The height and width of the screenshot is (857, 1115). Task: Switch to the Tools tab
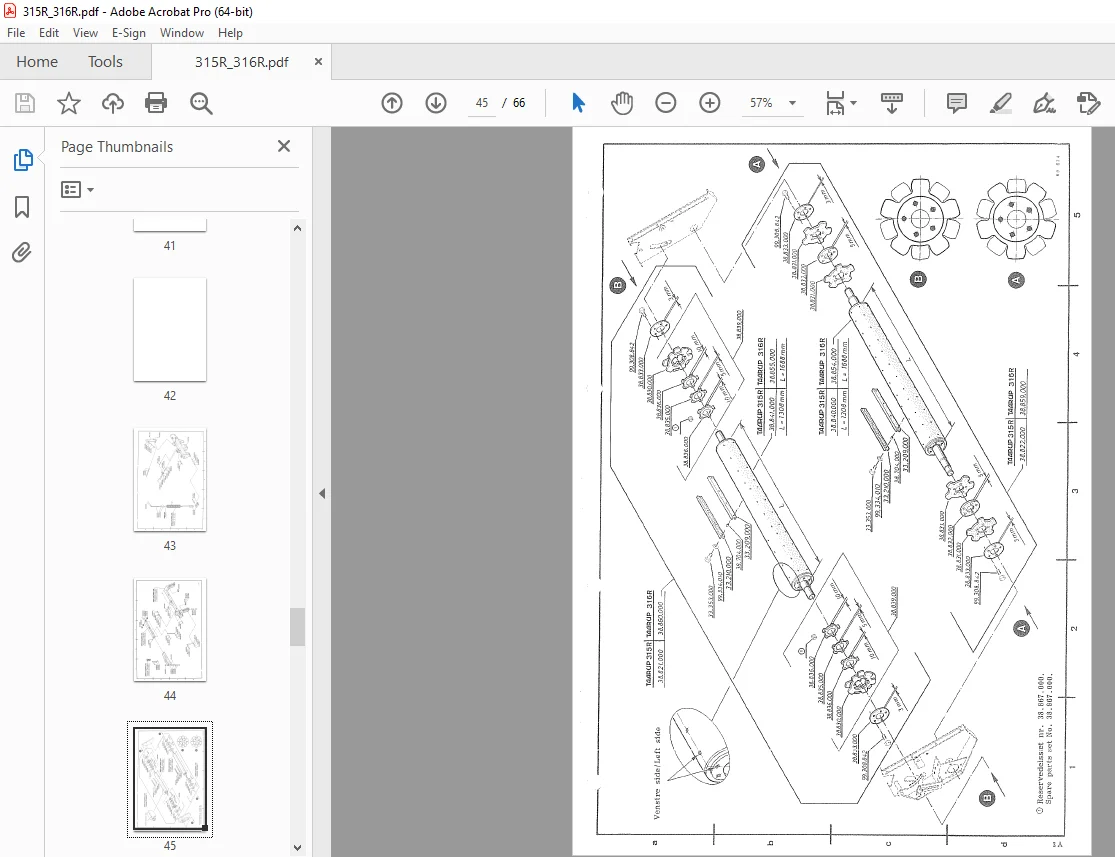click(105, 62)
